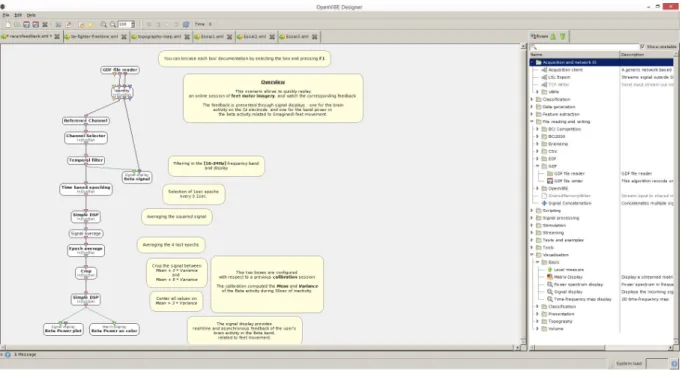Viewport: 682px width, 371px height.
Task: Select the Time-frequency map display entry
Action: (x=582, y=299)
